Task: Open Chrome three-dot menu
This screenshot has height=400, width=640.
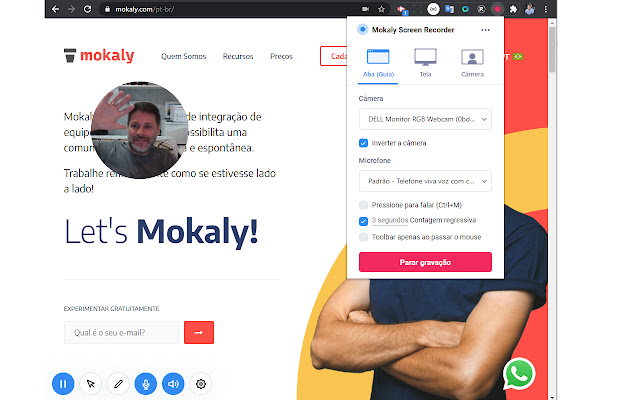Action: [546, 9]
